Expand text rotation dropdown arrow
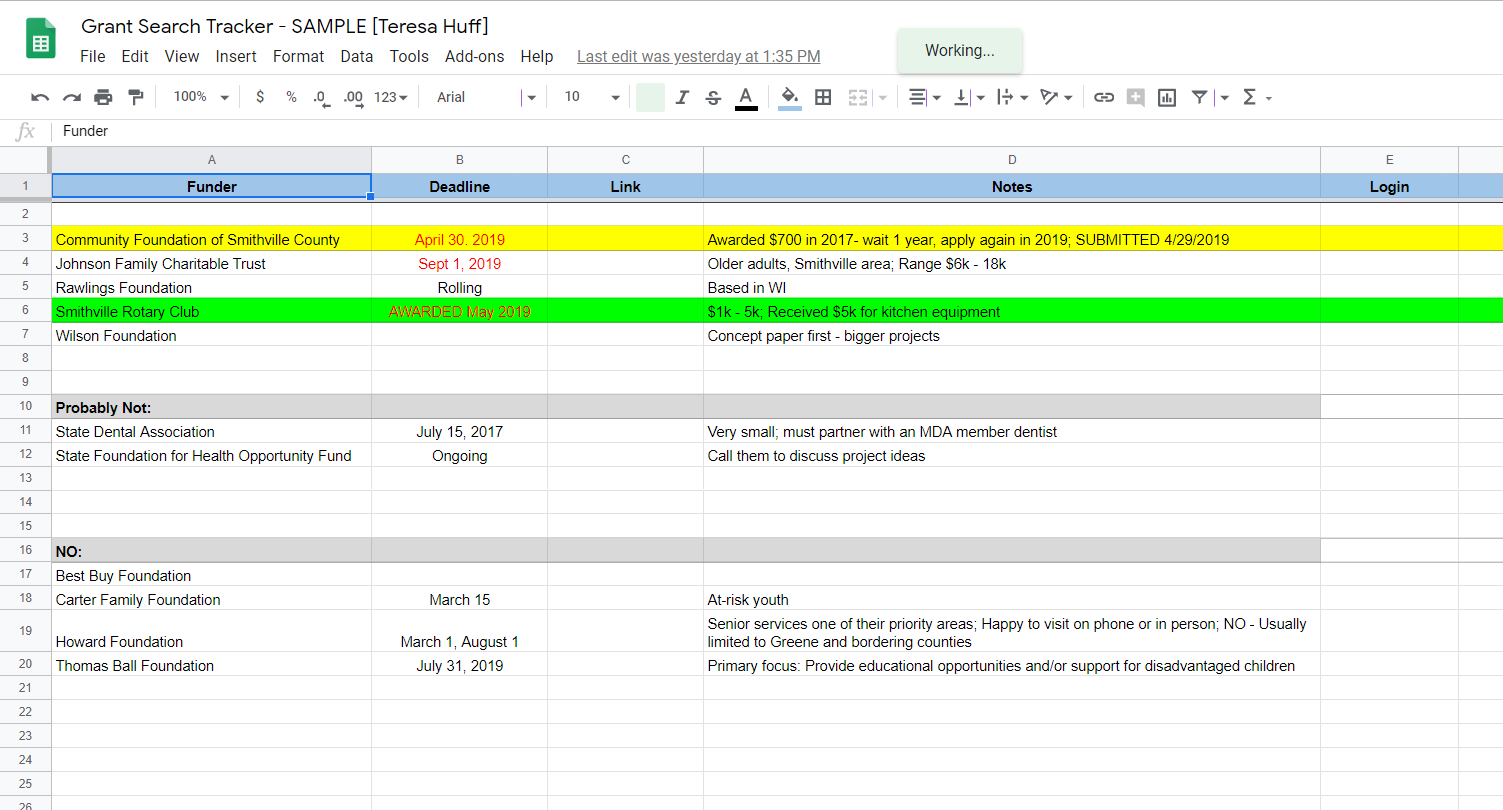Viewport: 1503px width, 810px height. 1068,98
